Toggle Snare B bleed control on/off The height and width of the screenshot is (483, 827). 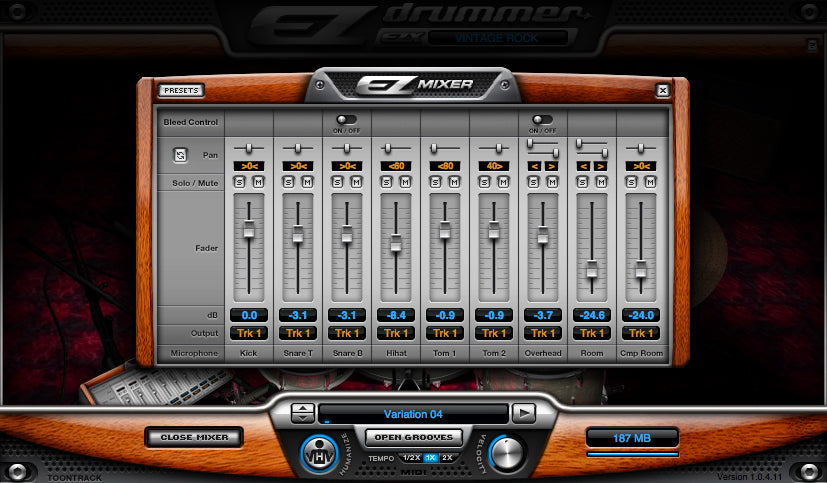tap(346, 120)
